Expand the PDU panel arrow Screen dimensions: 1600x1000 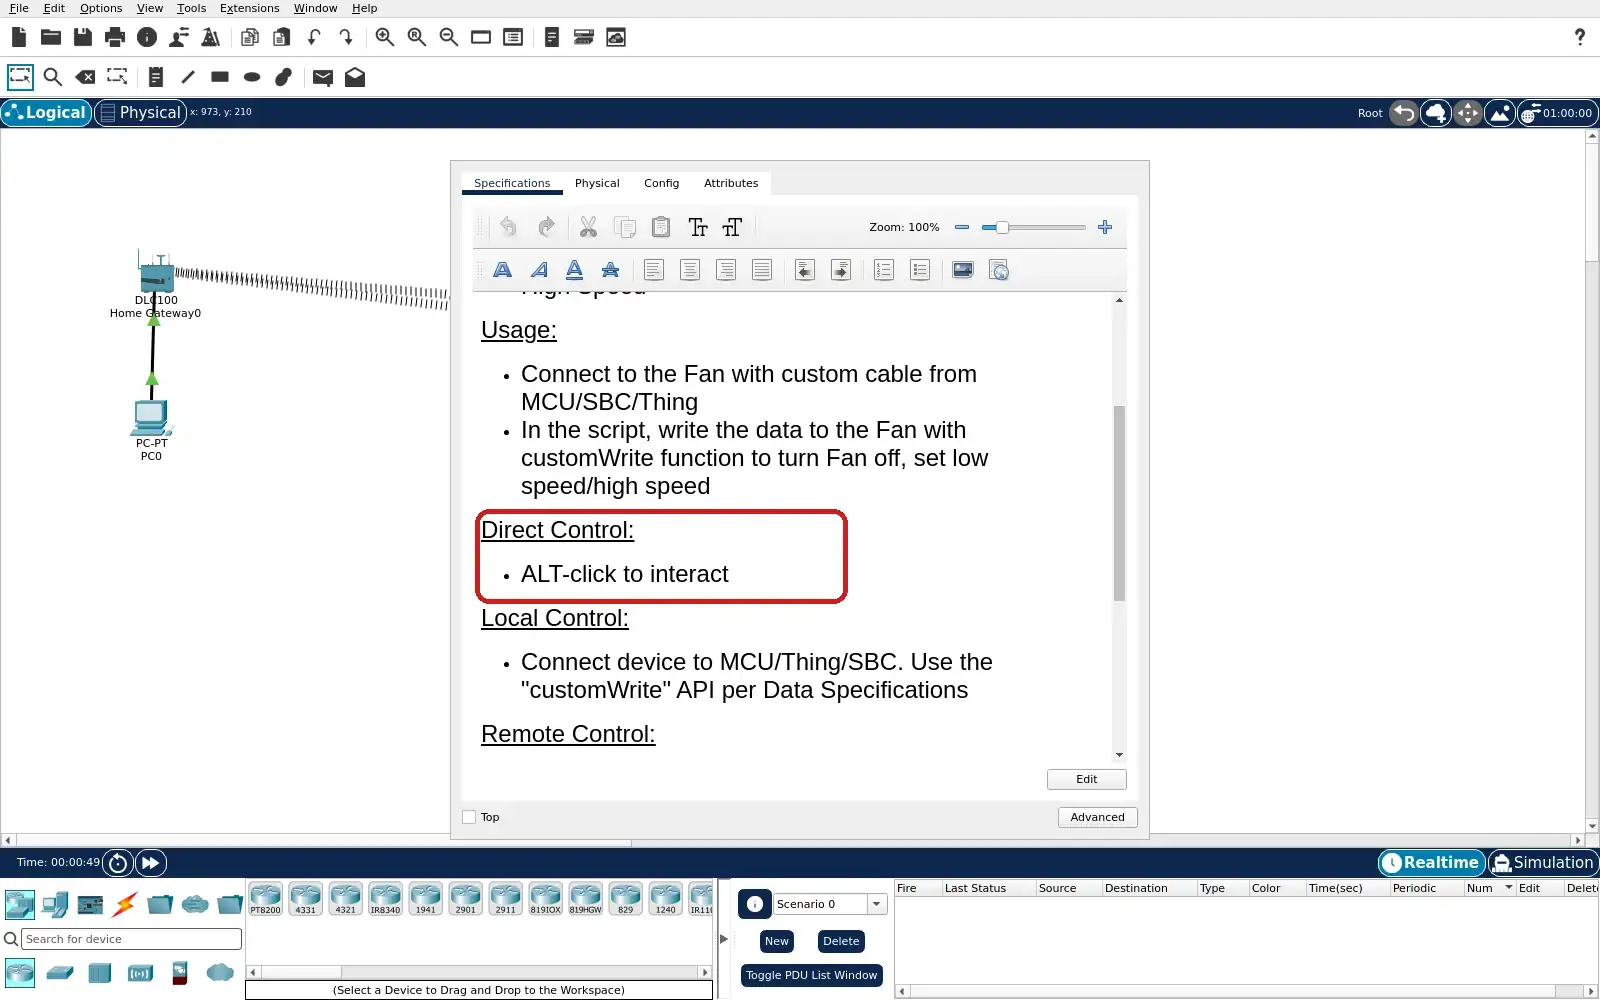[x=724, y=939]
